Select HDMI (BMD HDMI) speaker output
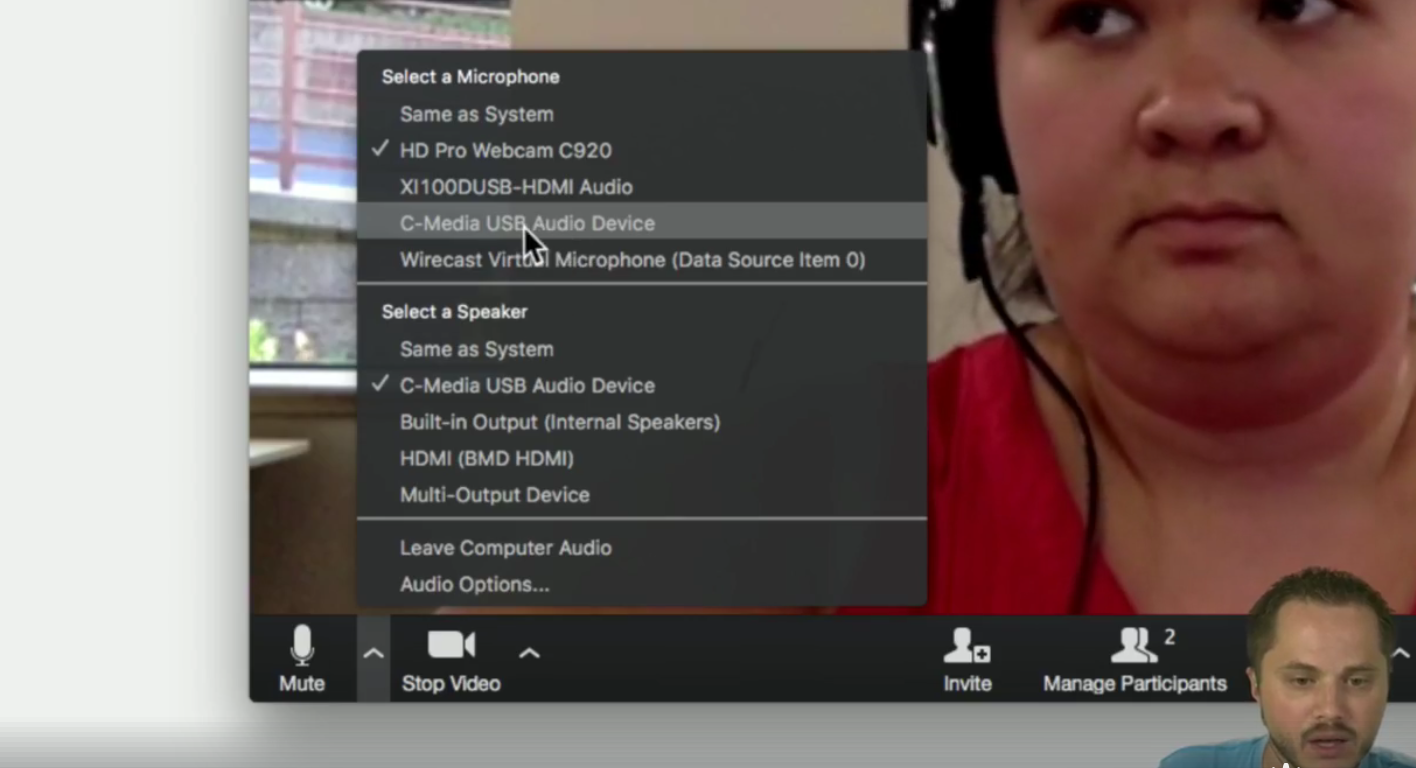The height and width of the screenshot is (768, 1416). pyautogui.click(x=486, y=459)
